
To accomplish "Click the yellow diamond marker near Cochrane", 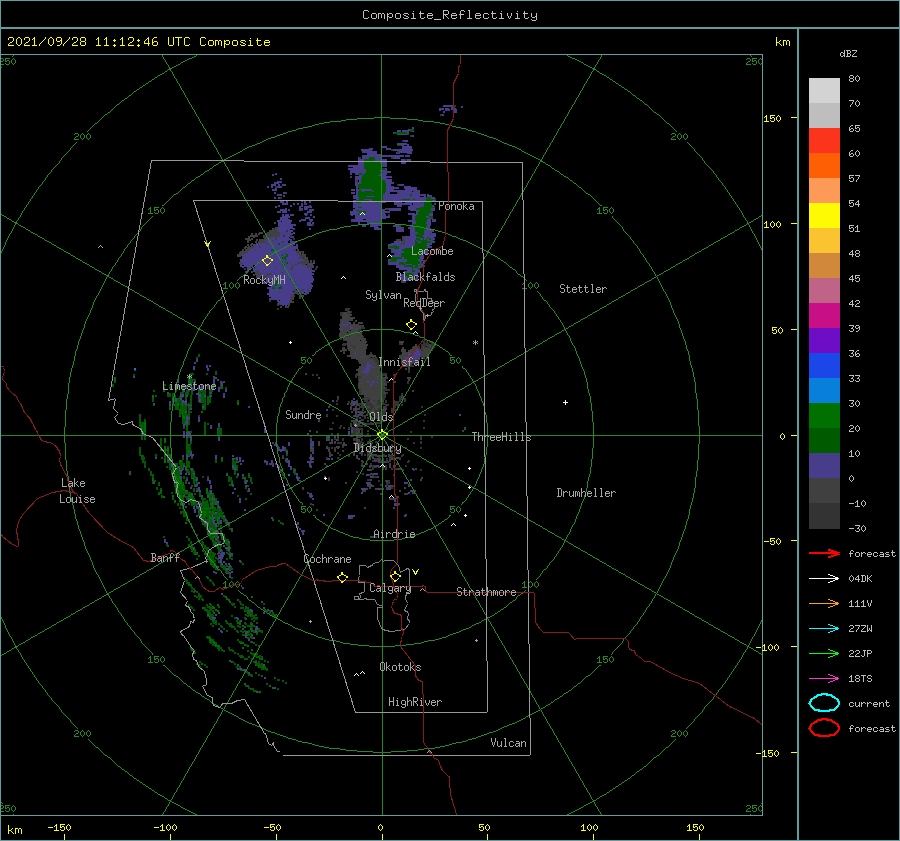I will click(342, 578).
